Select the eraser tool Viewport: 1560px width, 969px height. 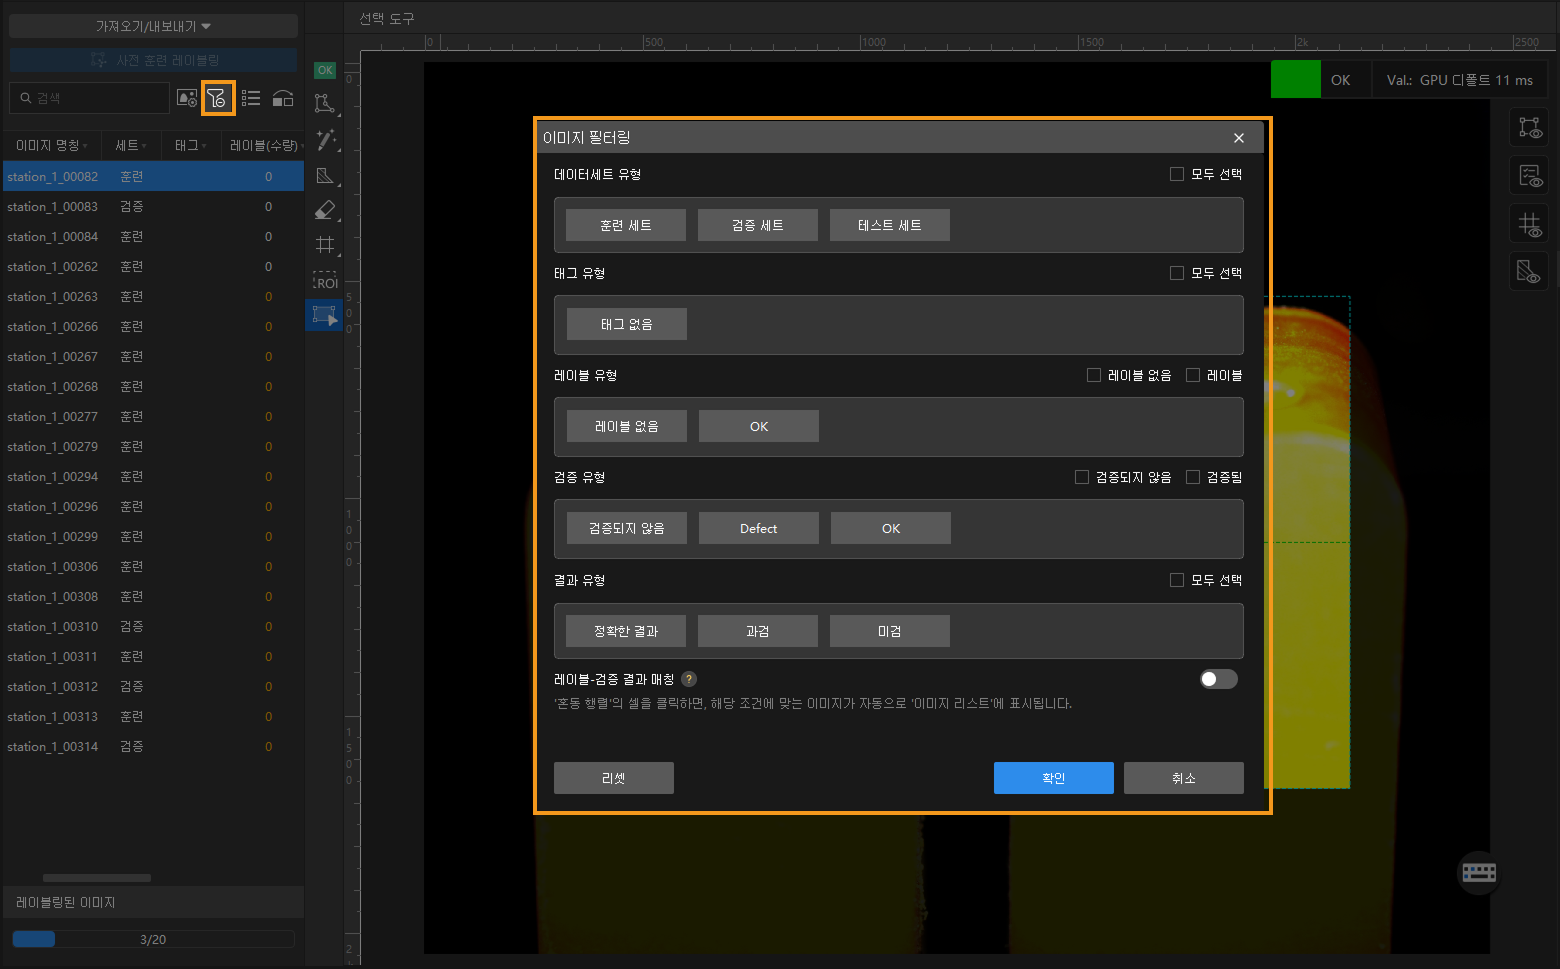(x=325, y=210)
